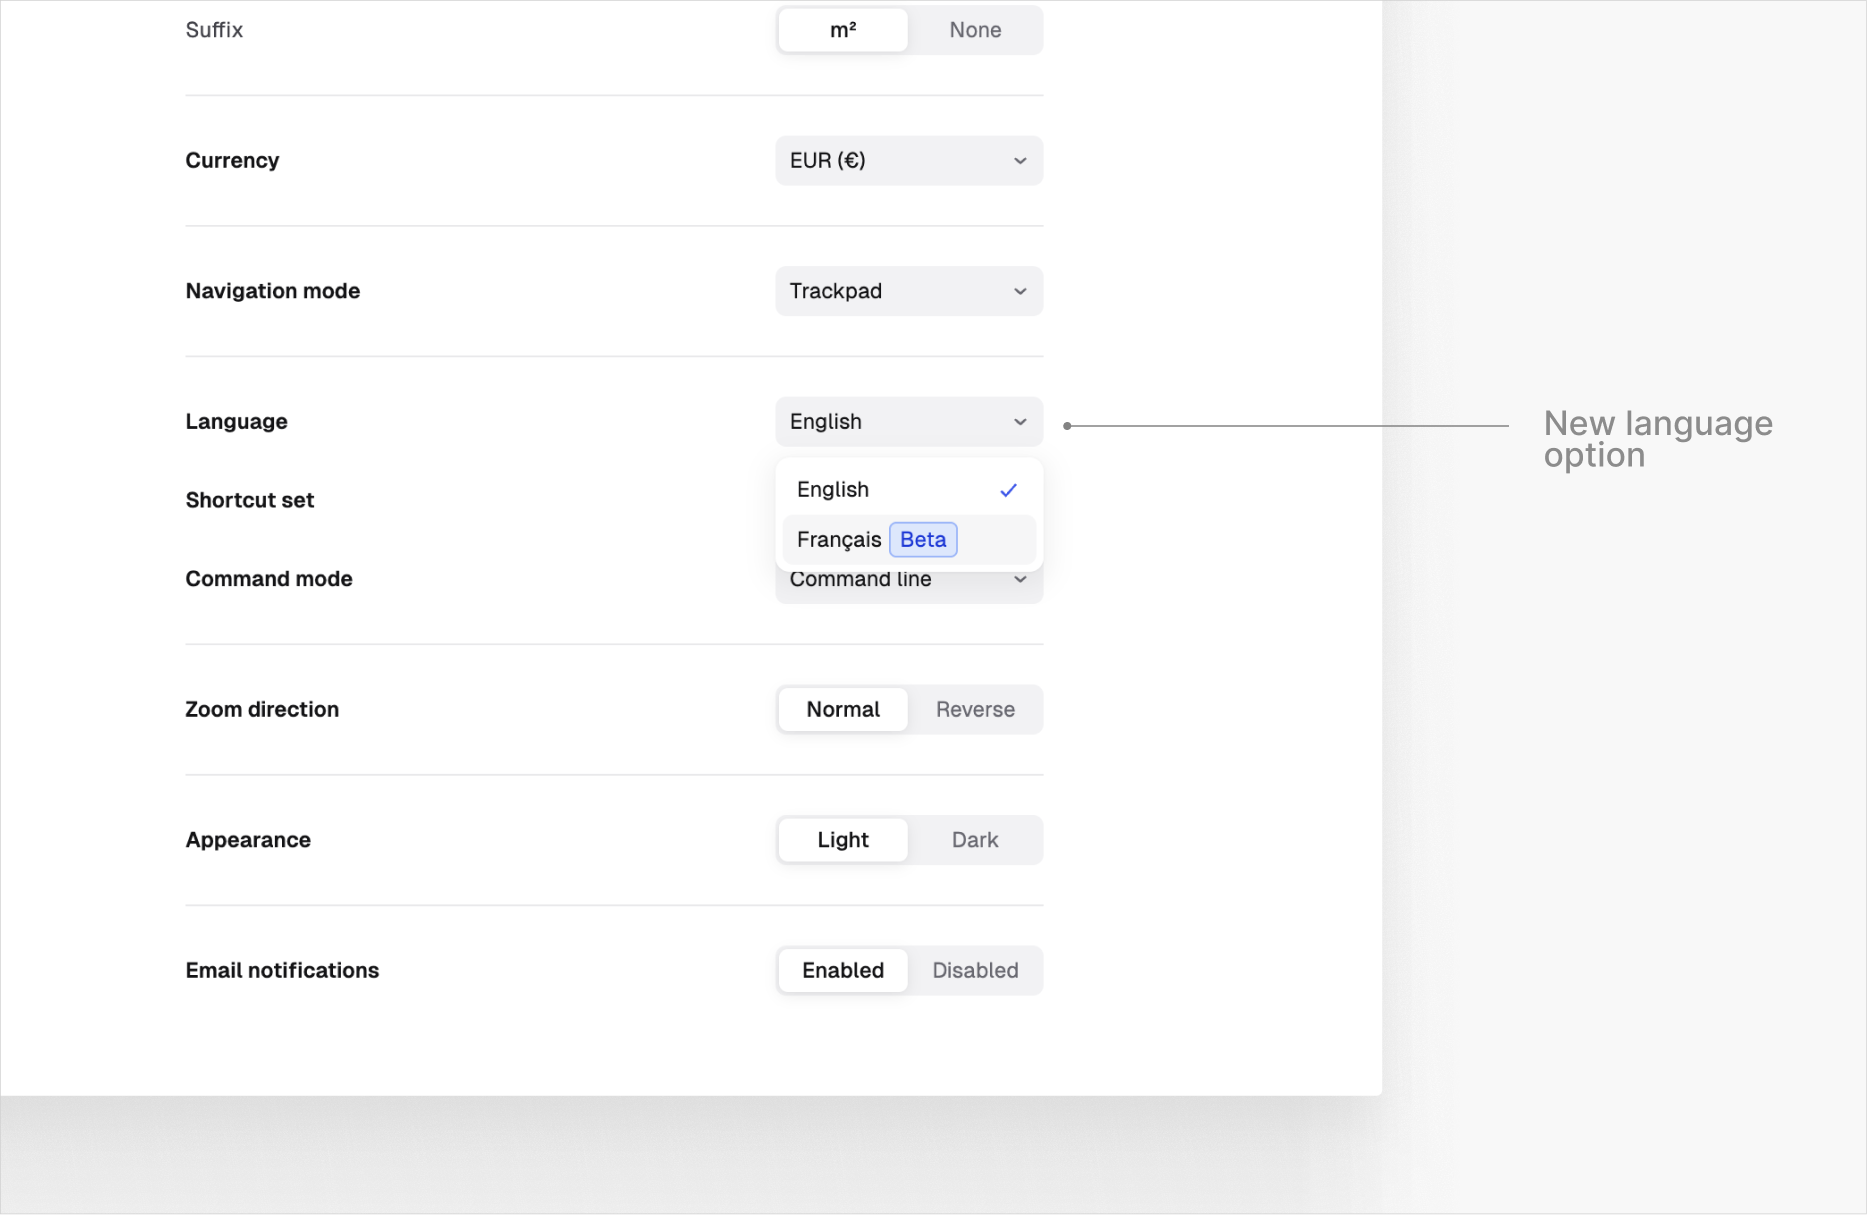Select Français from the language list

click(x=839, y=540)
